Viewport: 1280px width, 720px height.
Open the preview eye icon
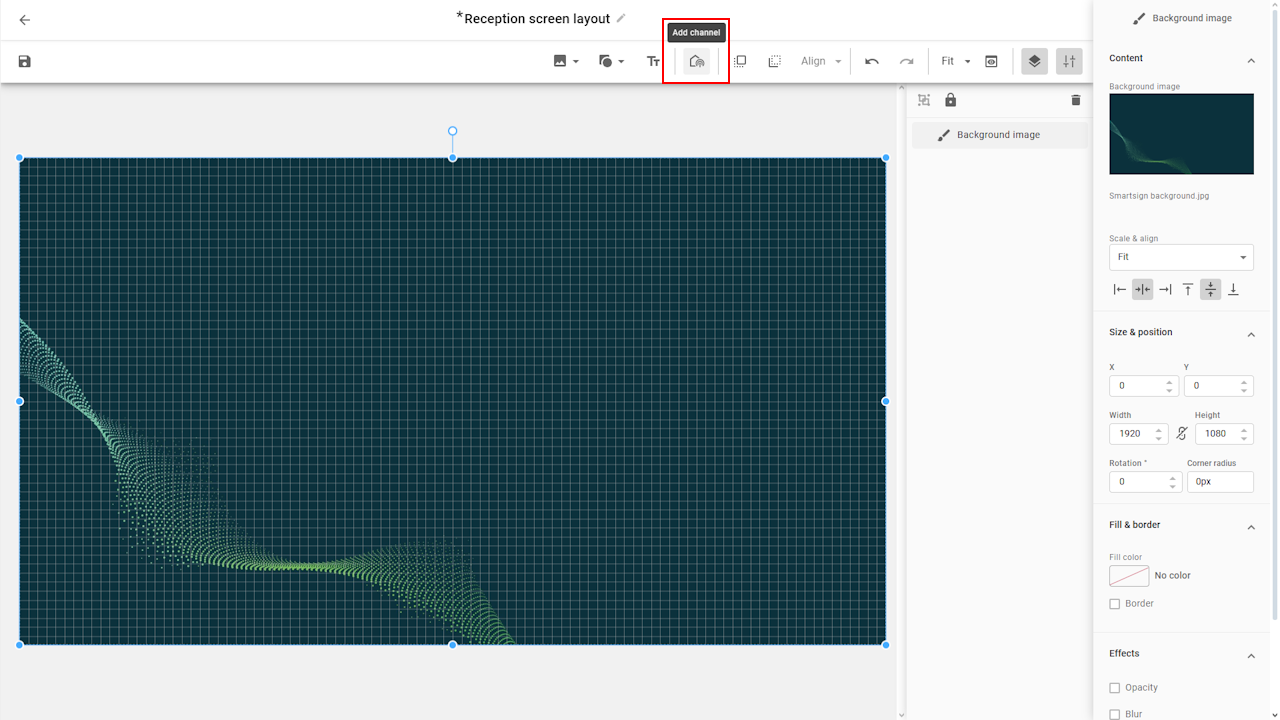click(x=991, y=61)
